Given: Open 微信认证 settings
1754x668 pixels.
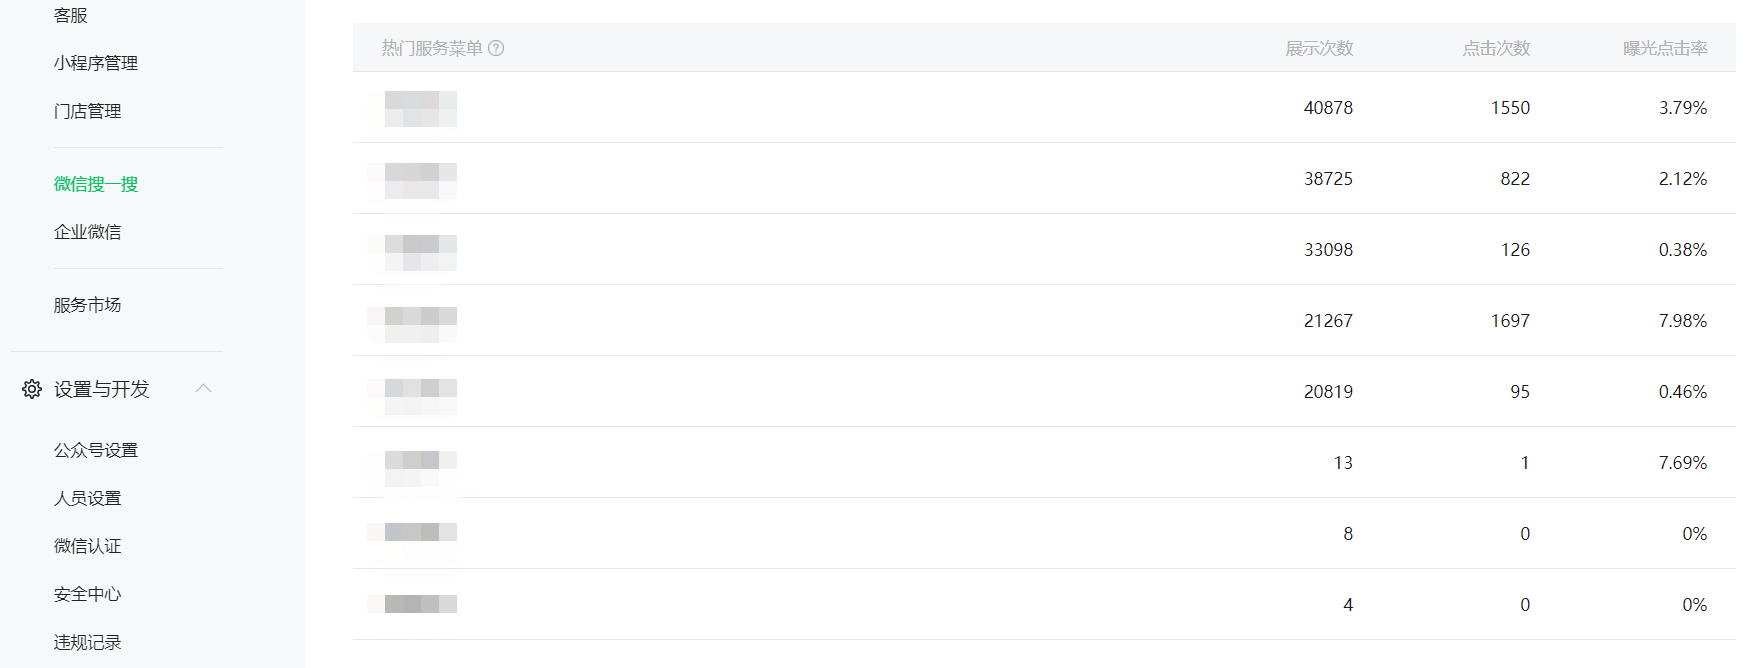Looking at the screenshot, I should coord(88,546).
